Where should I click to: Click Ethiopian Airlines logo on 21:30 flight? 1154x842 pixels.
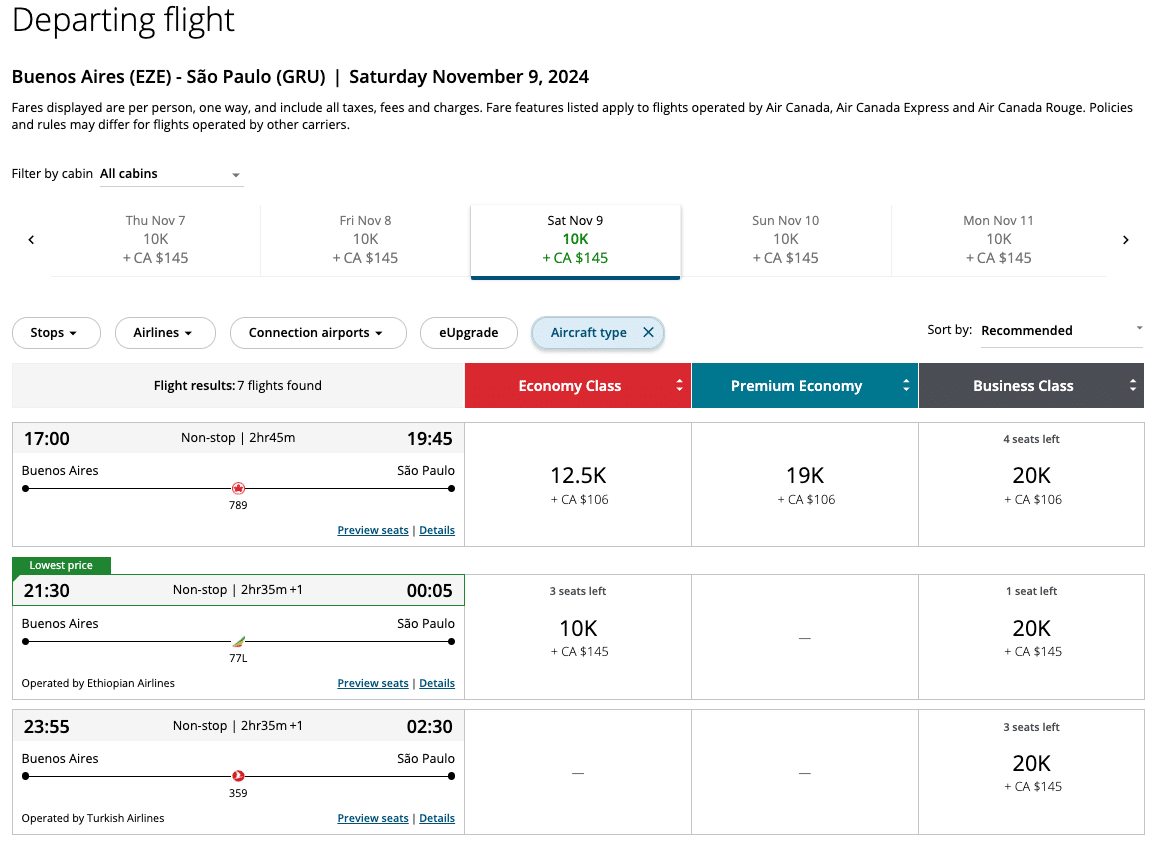click(x=238, y=641)
